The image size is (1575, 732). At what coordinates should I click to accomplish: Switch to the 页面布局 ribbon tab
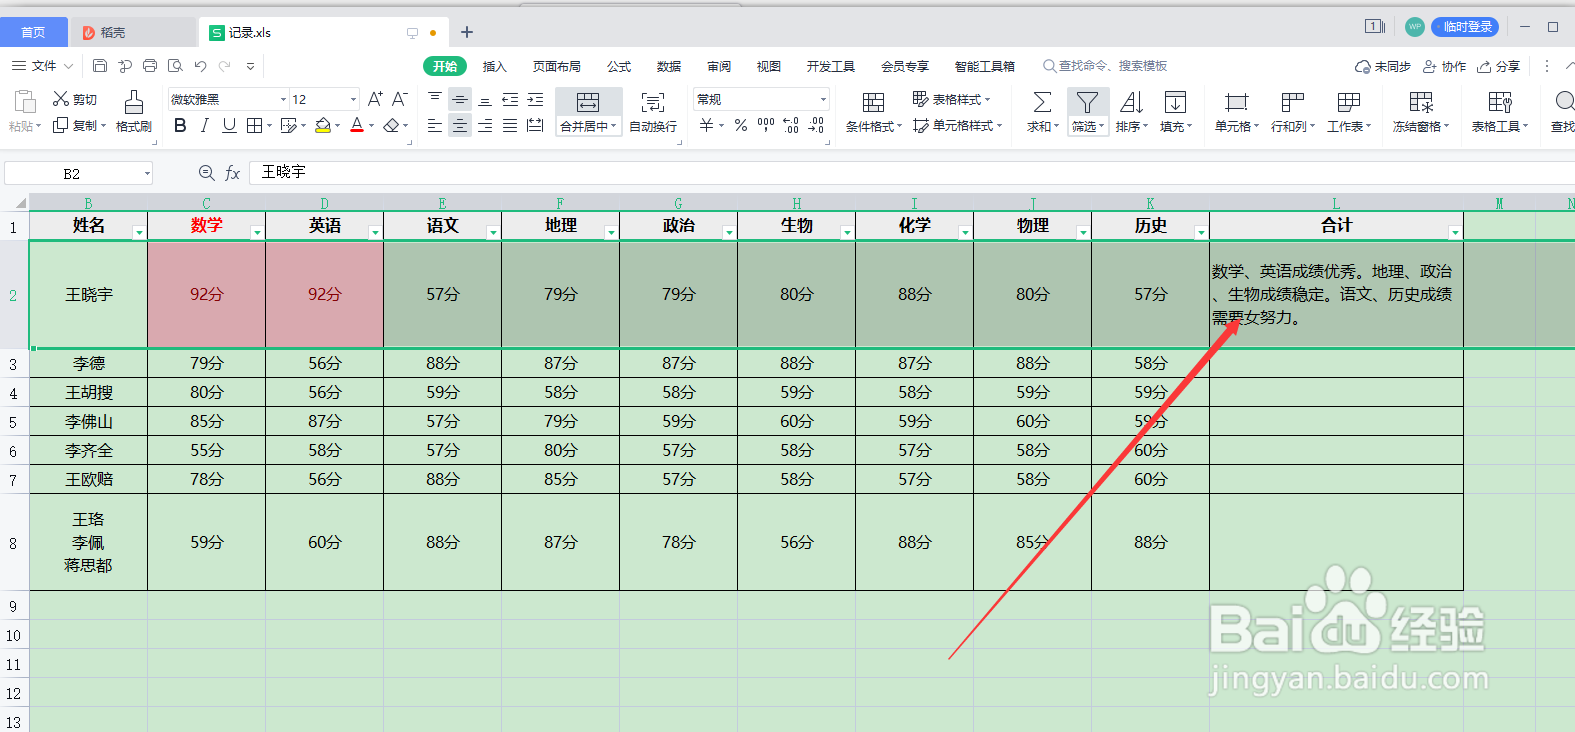tap(556, 66)
